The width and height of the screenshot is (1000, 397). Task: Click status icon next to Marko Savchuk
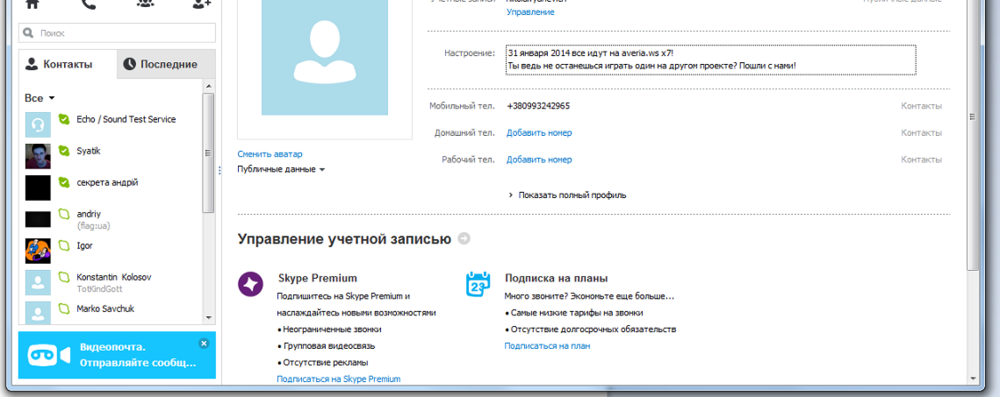click(x=64, y=309)
